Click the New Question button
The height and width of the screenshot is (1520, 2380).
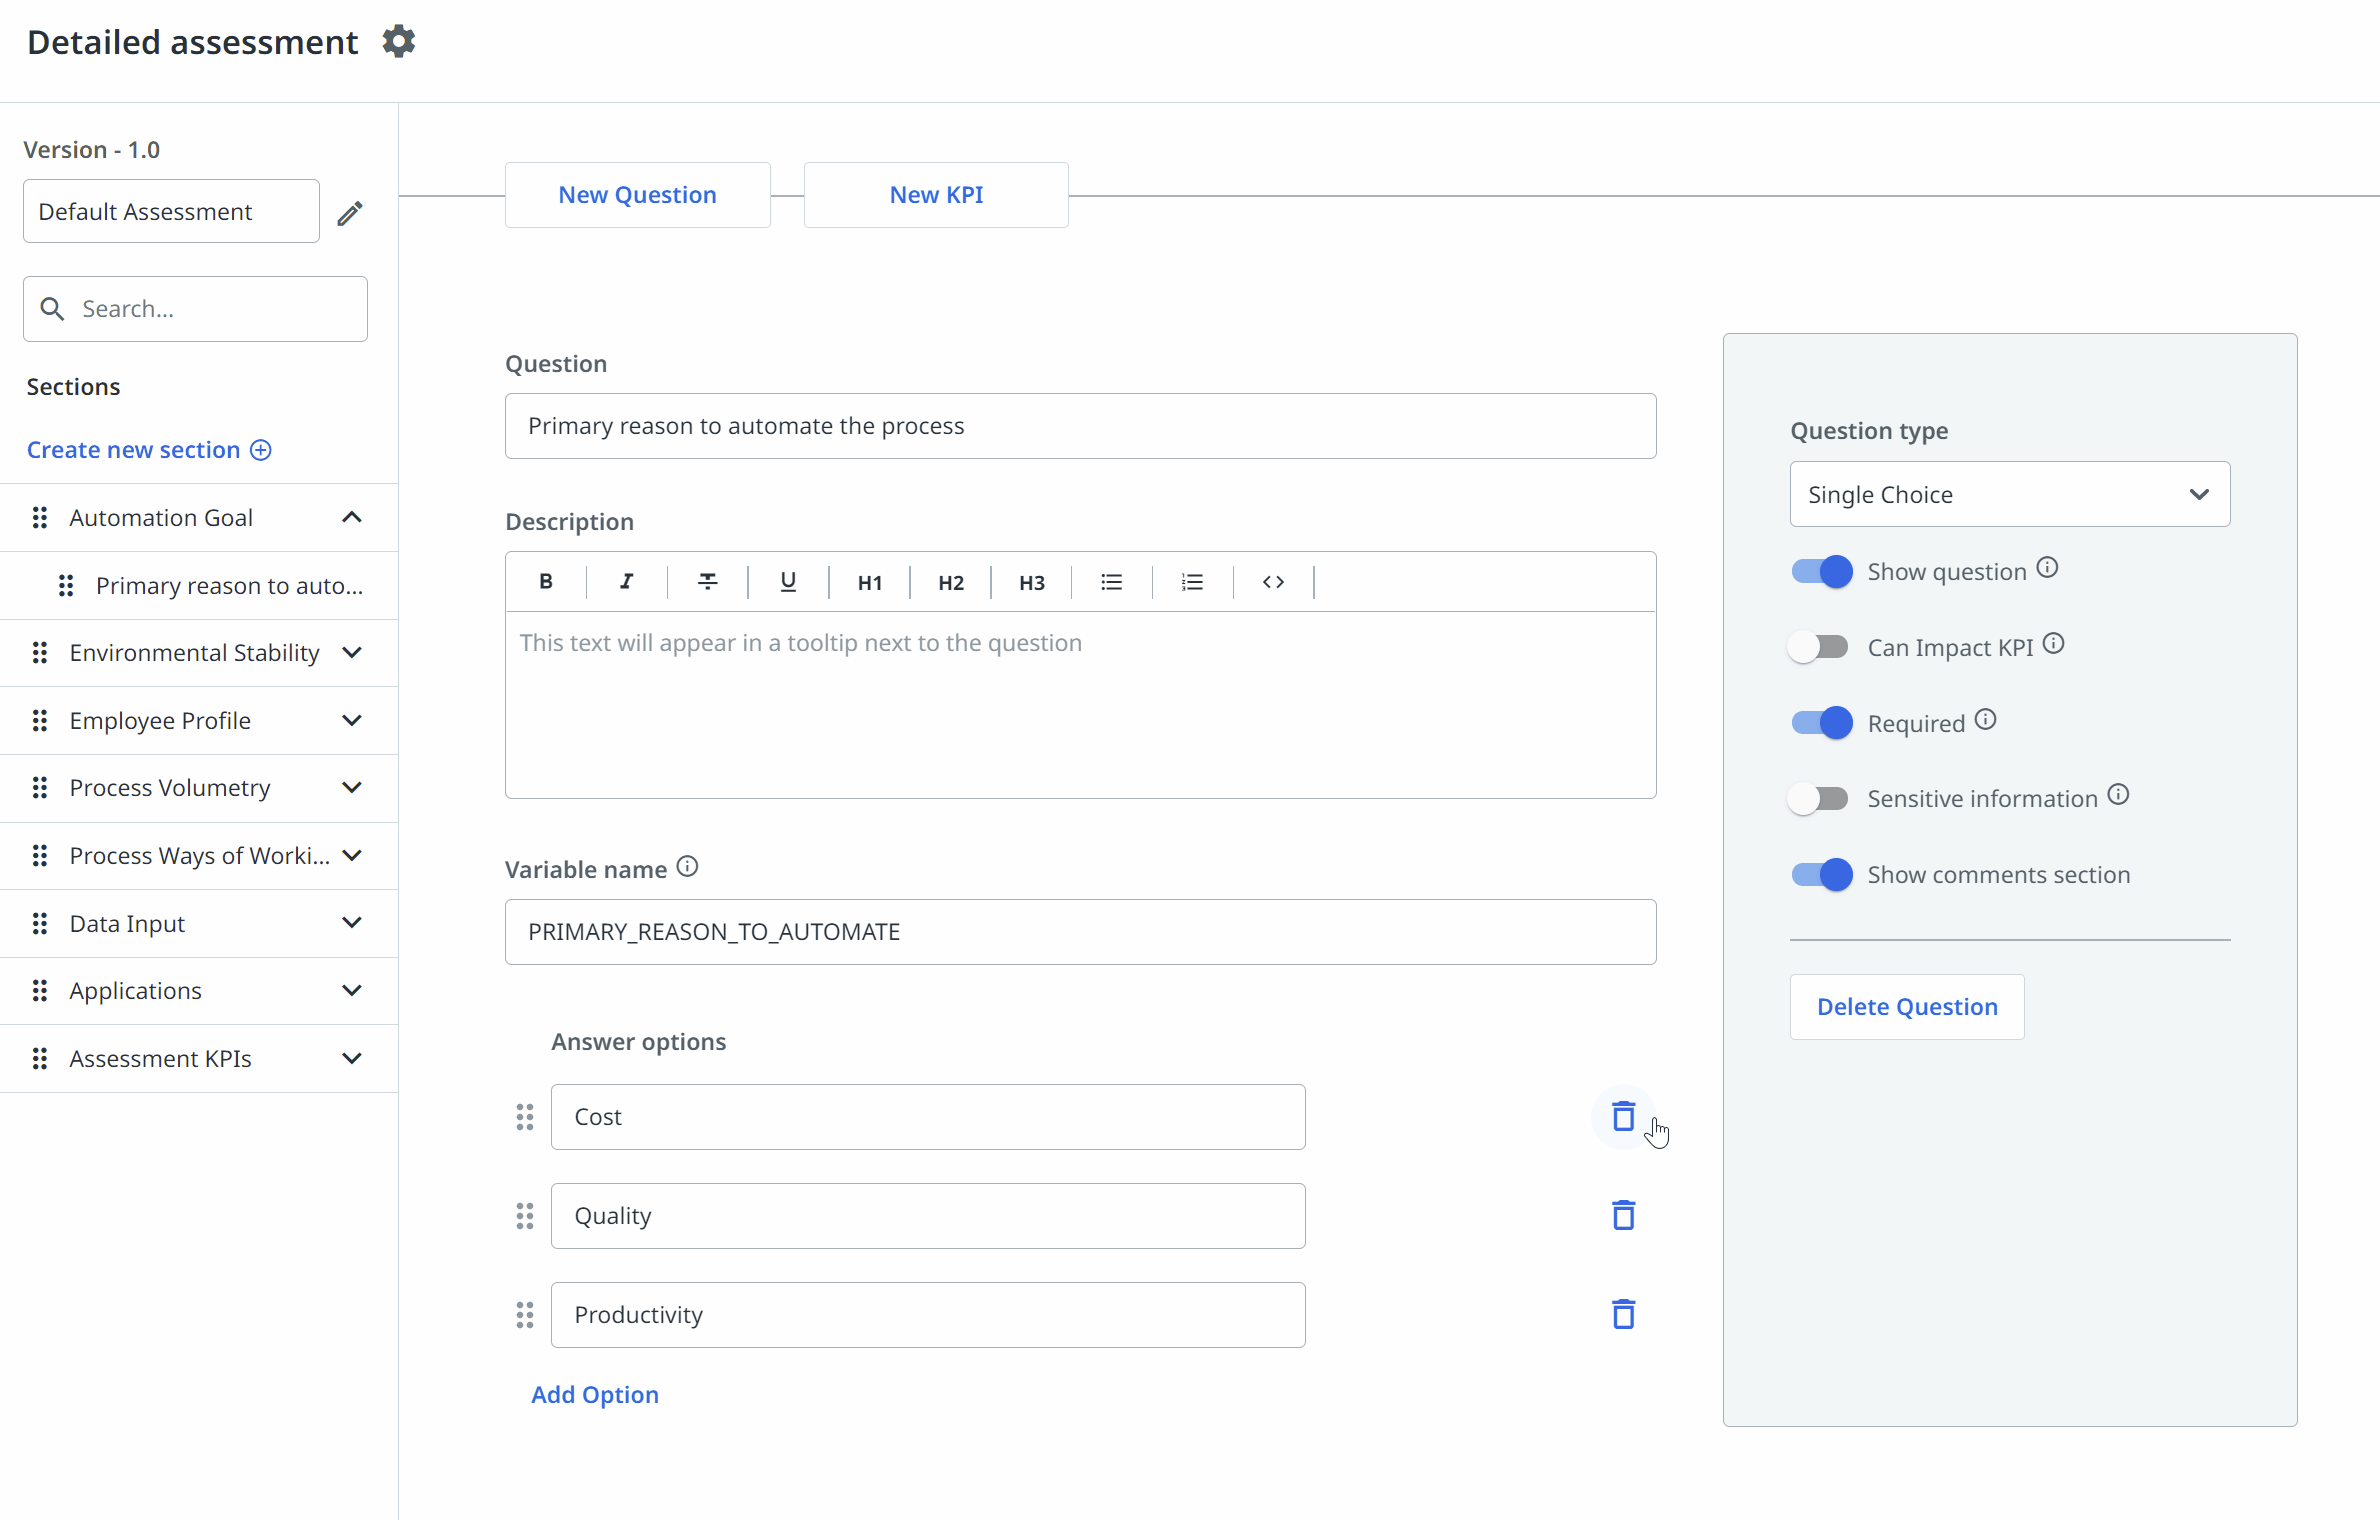637,195
